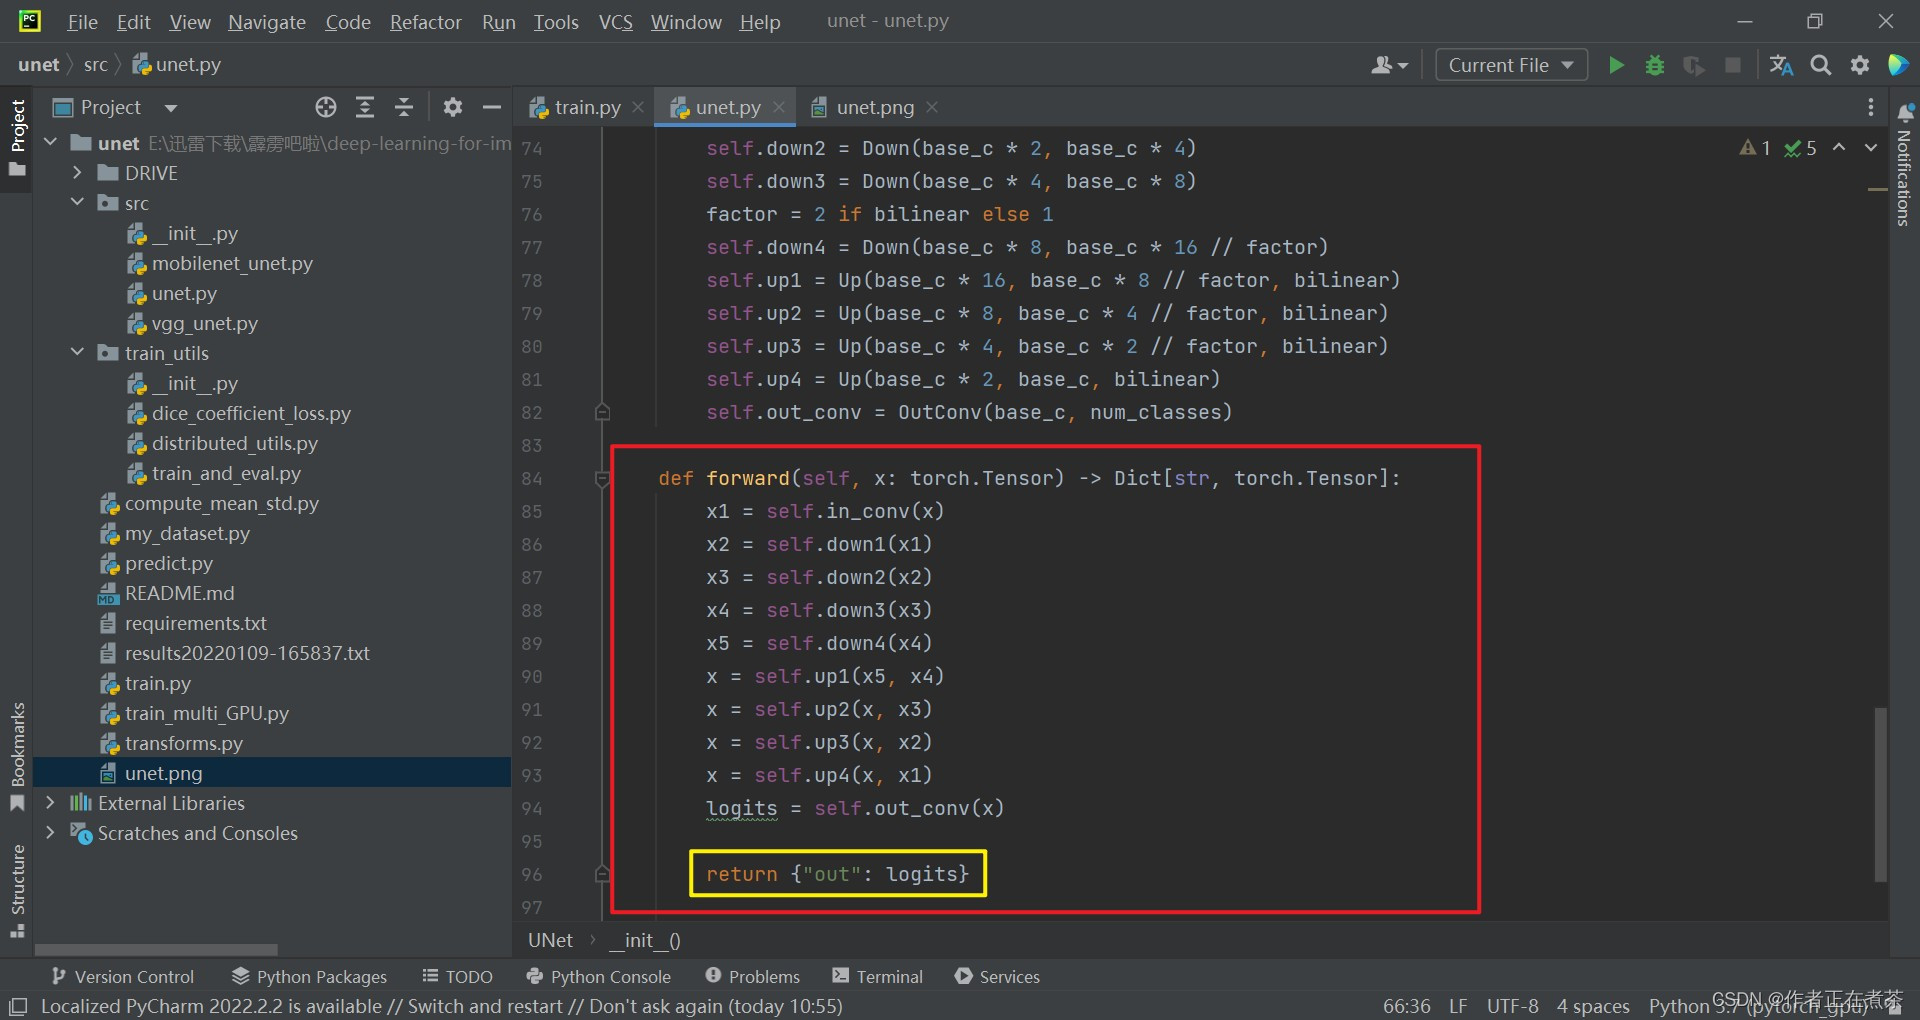This screenshot has width=1920, height=1020.
Task: Hide the Project panel with minus icon
Action: coord(492,107)
